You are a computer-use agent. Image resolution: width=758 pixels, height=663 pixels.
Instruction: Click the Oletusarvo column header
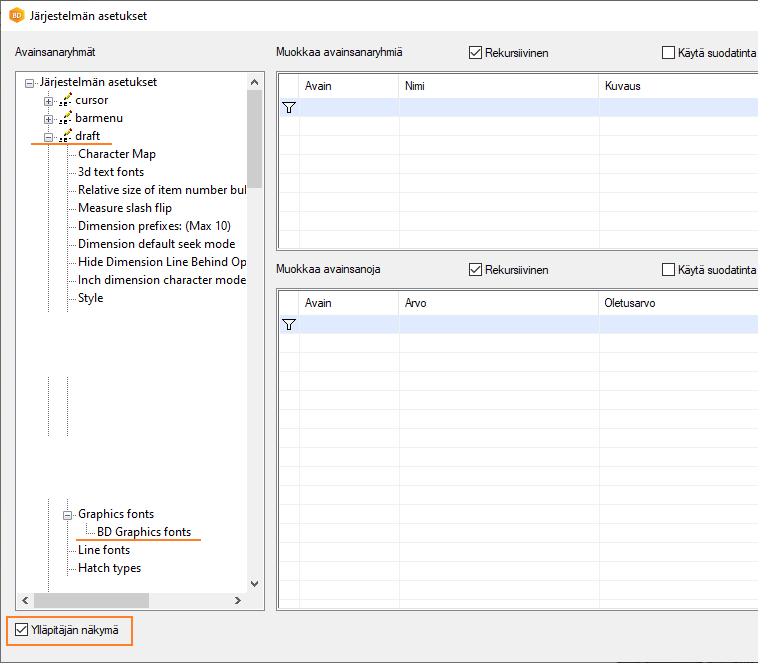point(676,303)
